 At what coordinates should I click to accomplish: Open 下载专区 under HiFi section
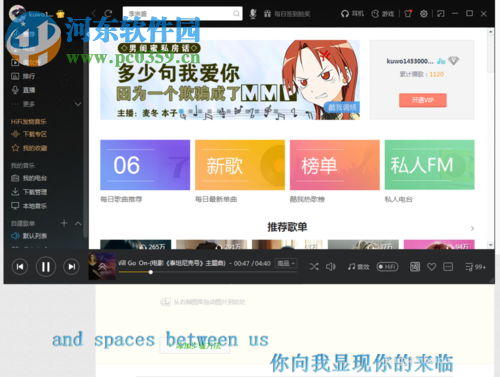29,134
